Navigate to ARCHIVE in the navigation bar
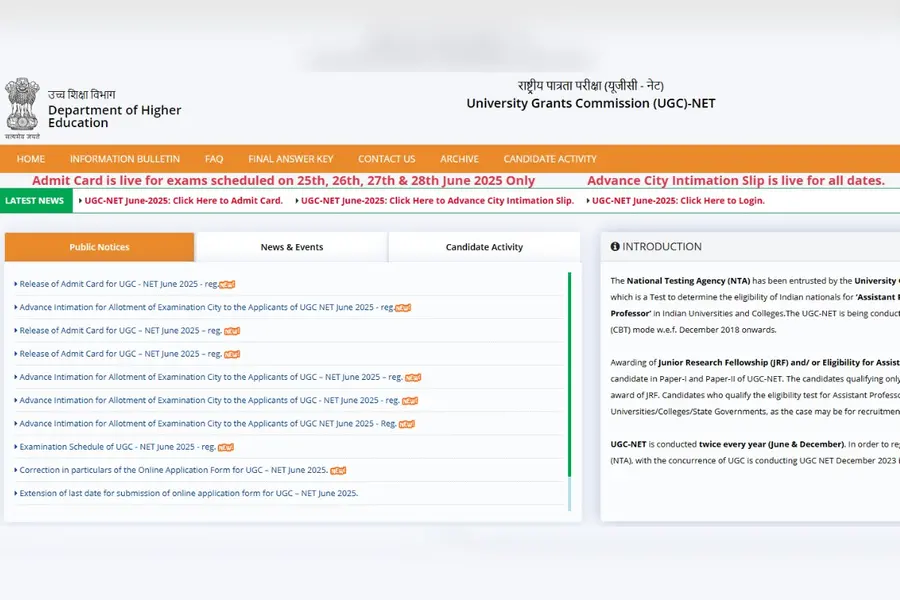 tap(459, 158)
